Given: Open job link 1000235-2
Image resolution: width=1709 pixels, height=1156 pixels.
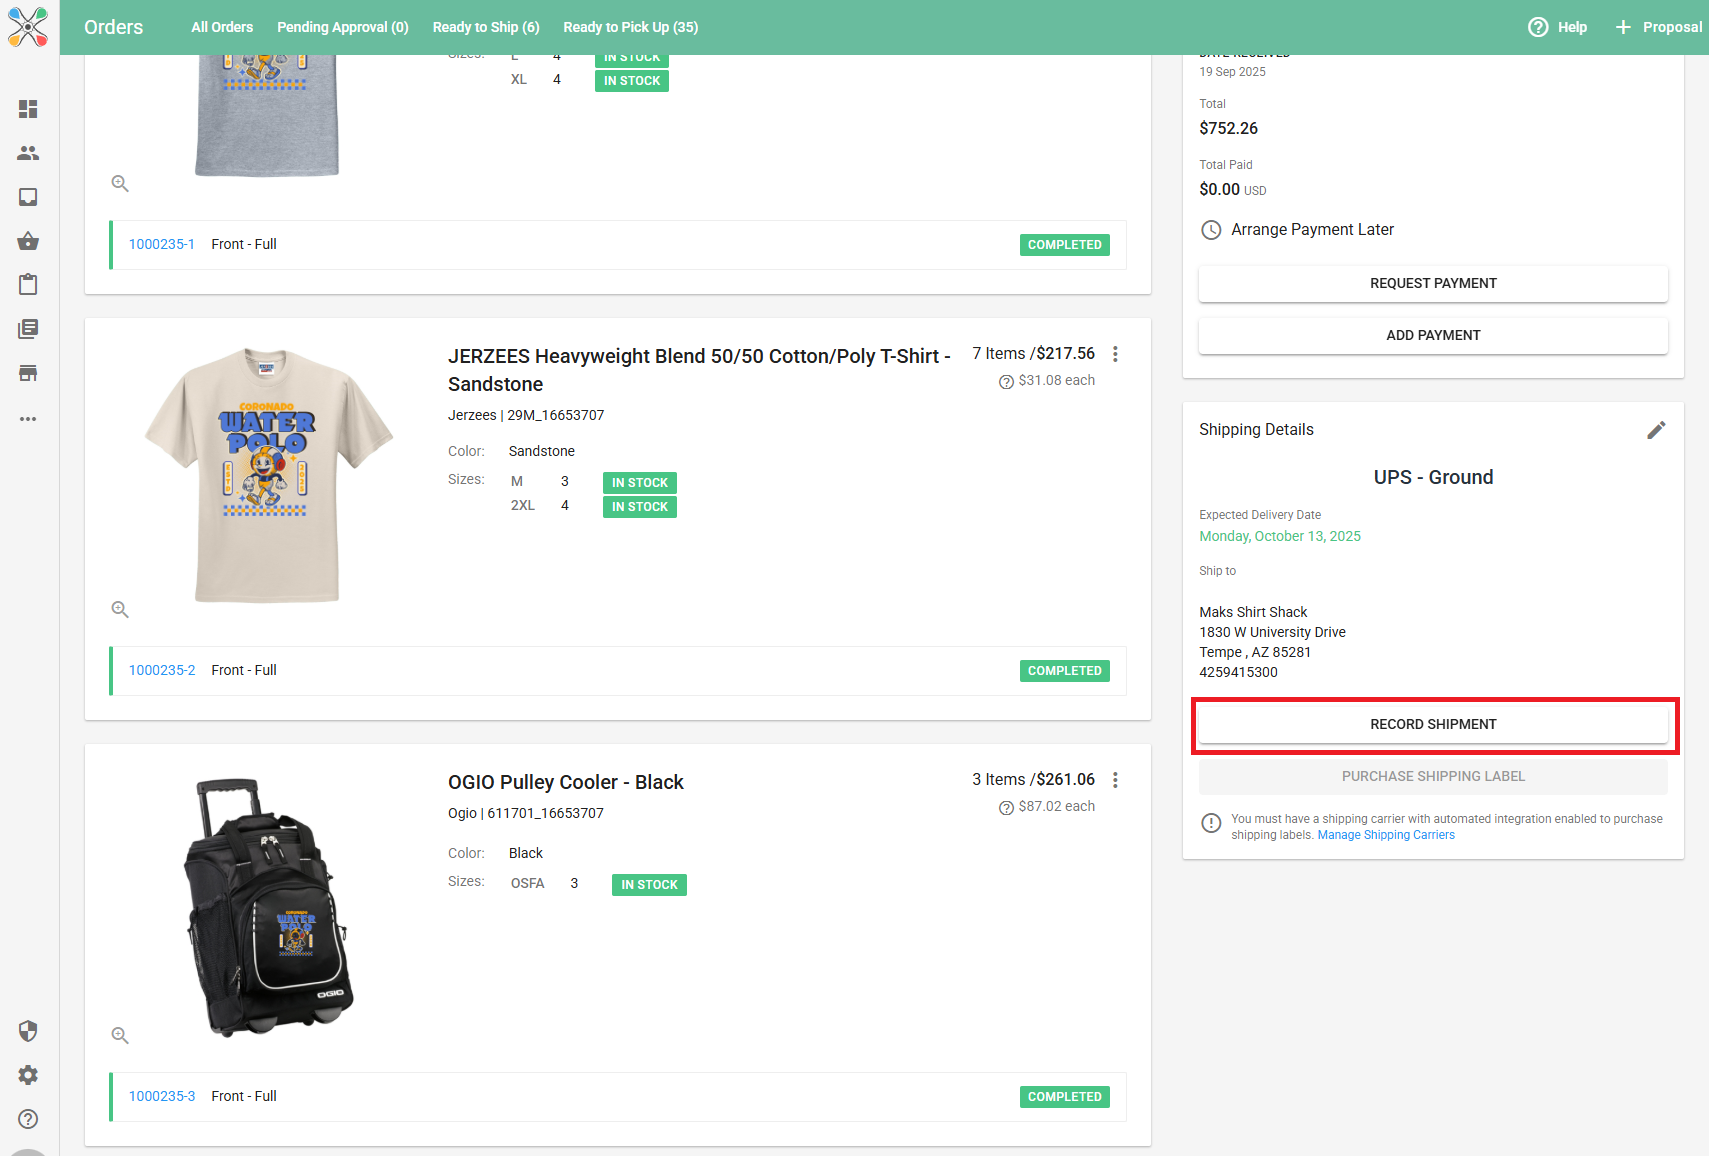Looking at the screenshot, I should click(162, 670).
